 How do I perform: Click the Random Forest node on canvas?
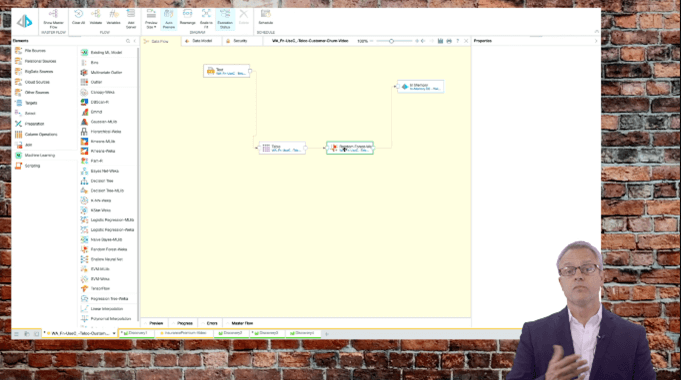pos(350,148)
